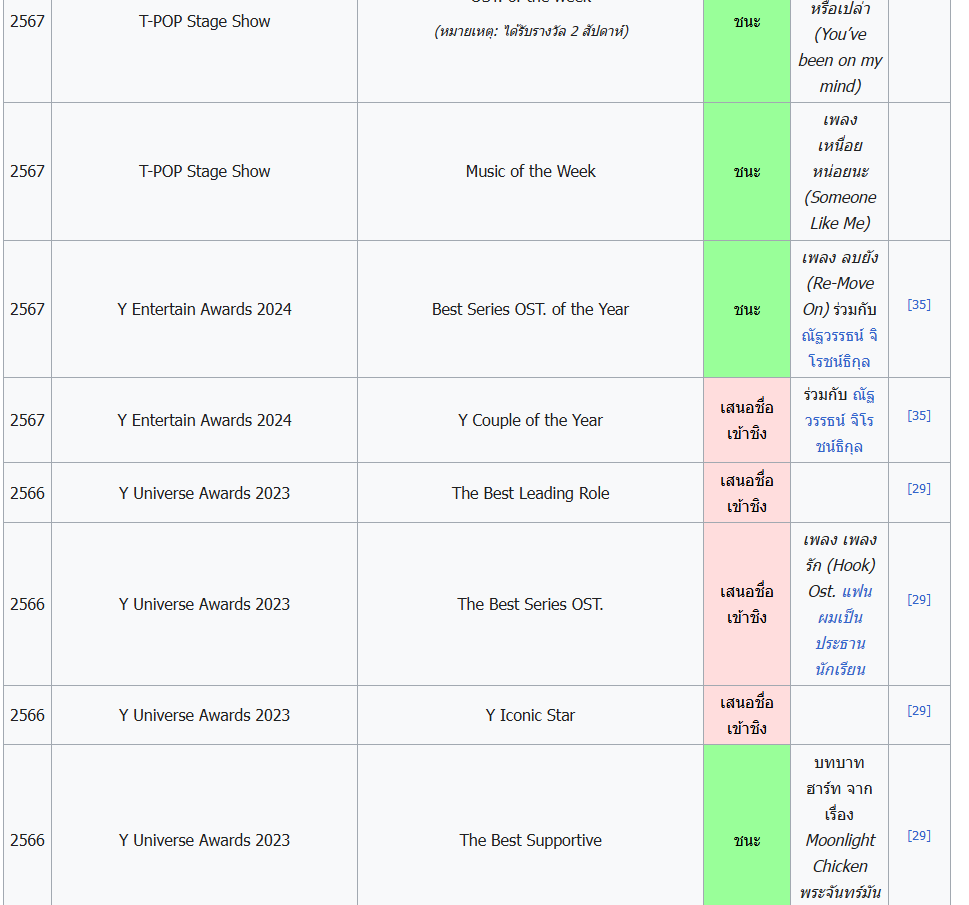Follow reference [29] beside The Best Series OST.
This screenshot has width=969, height=905.
coord(918,600)
